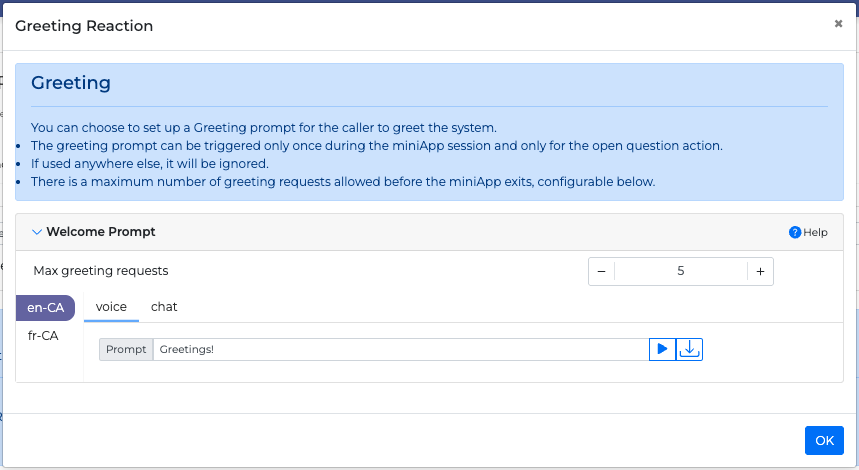Click the Prompt label addon
Image resolution: width=859 pixels, height=470 pixels.
[126, 349]
